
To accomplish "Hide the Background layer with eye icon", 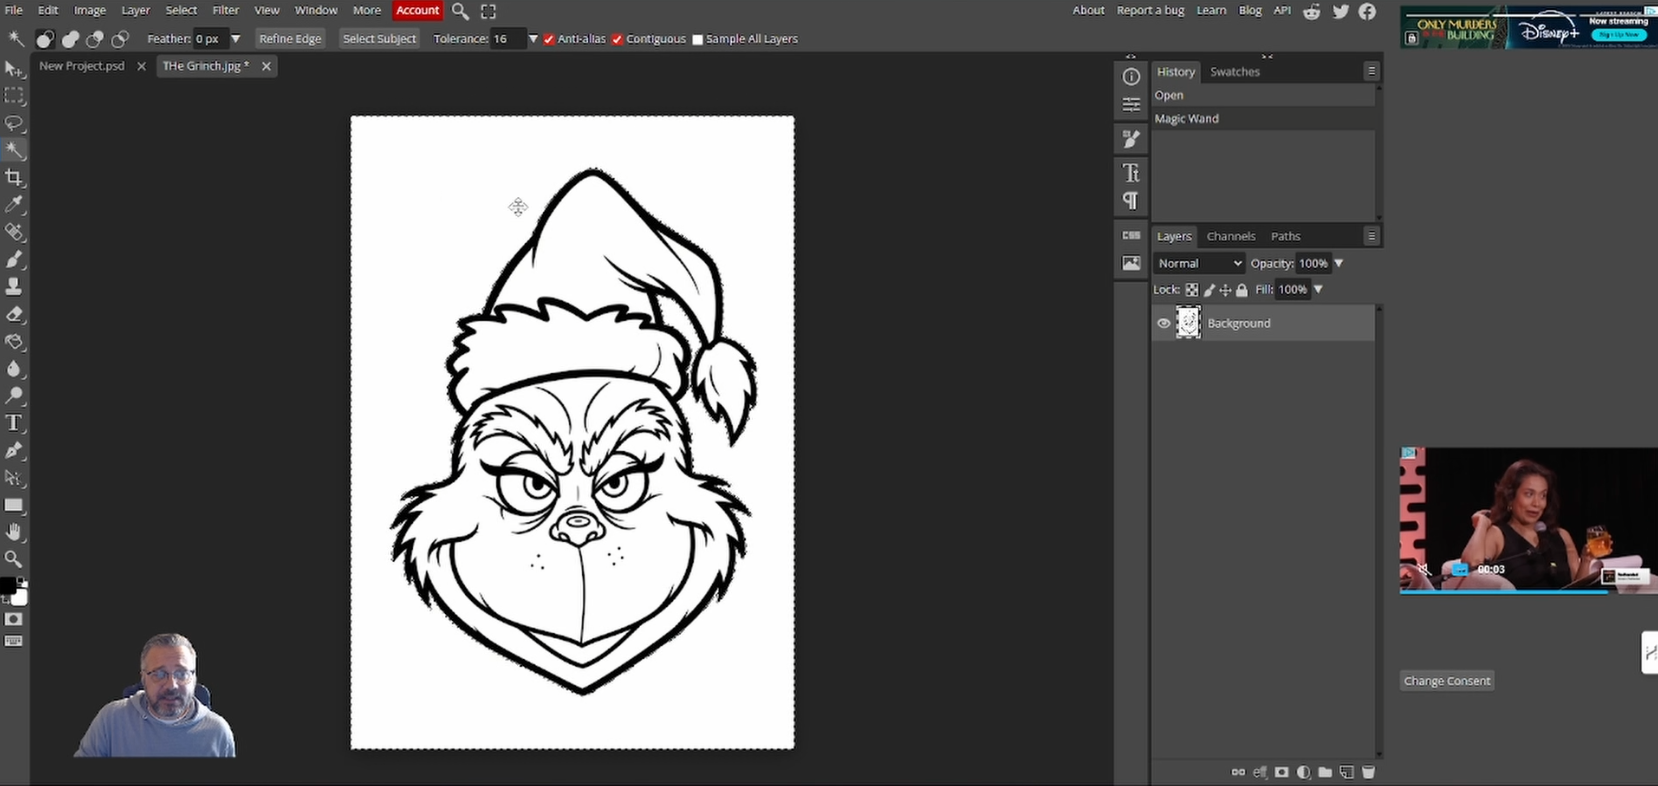I will [1163, 323].
